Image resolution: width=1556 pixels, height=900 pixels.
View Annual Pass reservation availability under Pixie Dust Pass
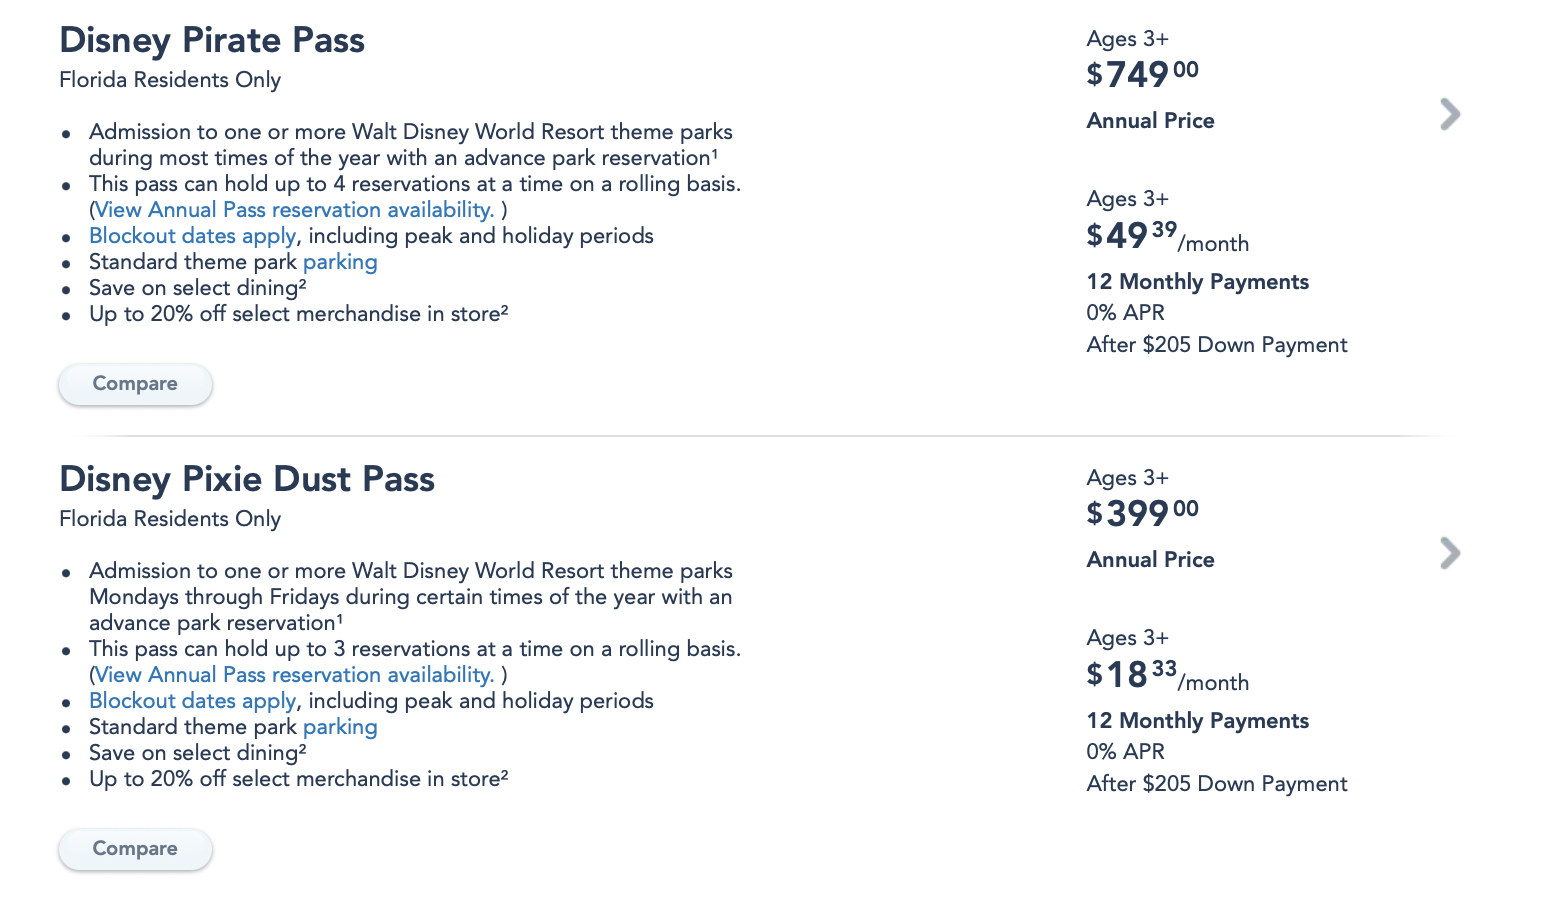pos(294,675)
